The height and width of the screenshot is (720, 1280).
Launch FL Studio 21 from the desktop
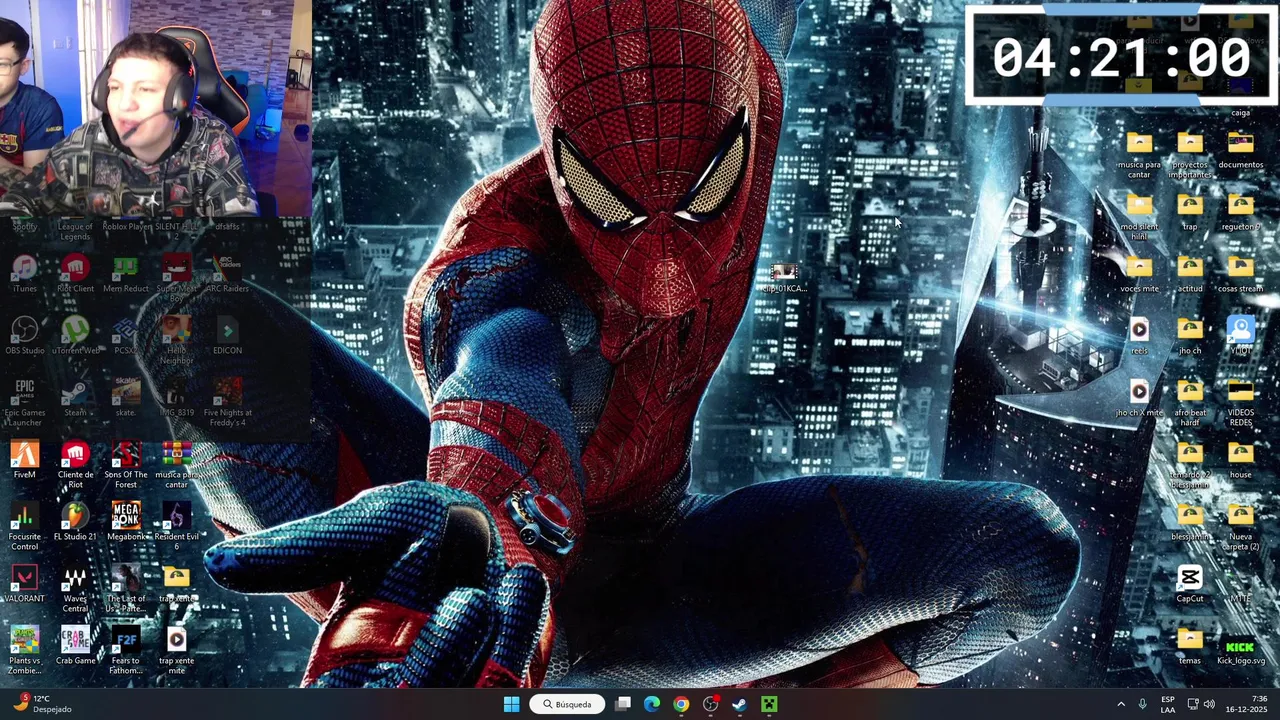coord(75,522)
